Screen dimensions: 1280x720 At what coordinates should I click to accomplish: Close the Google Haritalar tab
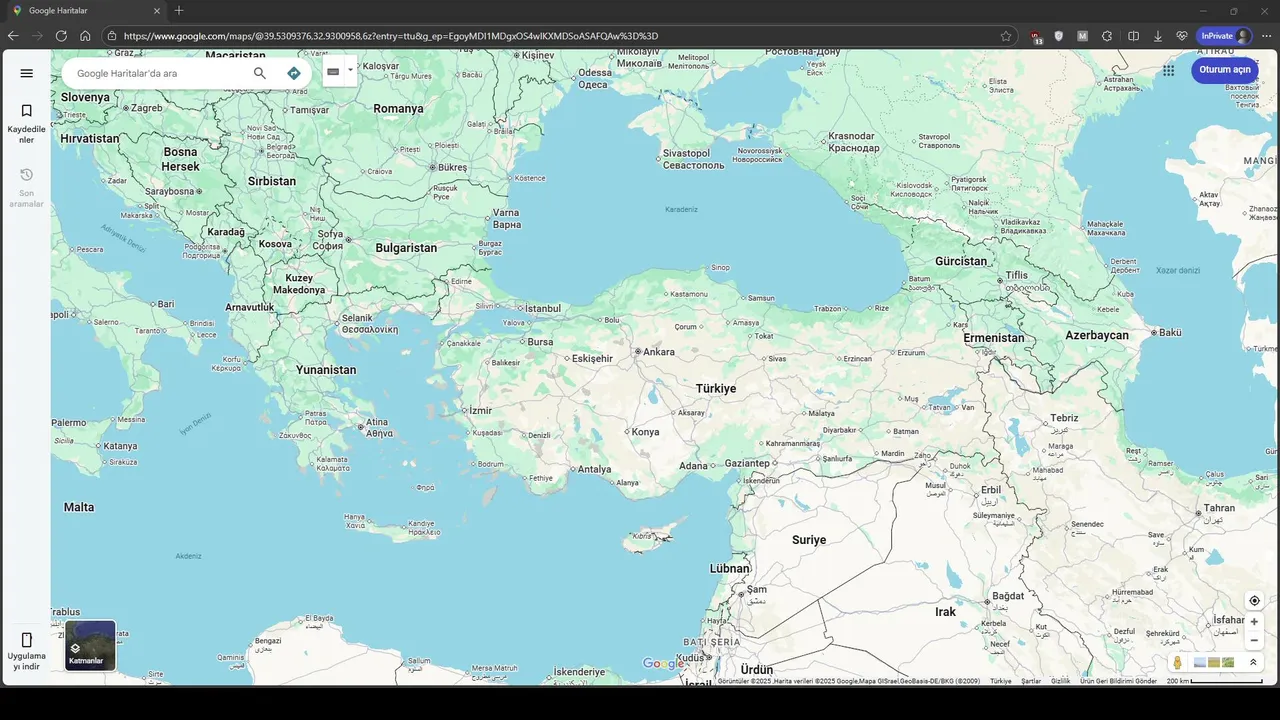click(157, 10)
